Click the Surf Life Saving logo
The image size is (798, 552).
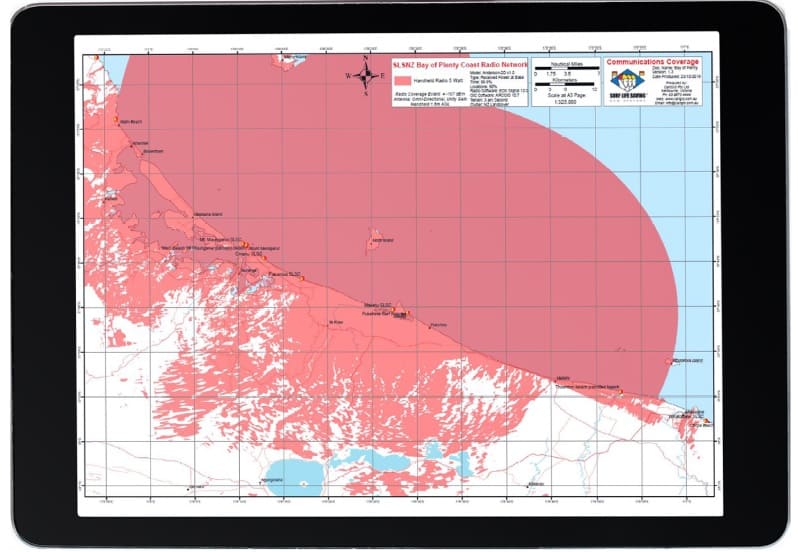coord(627,83)
